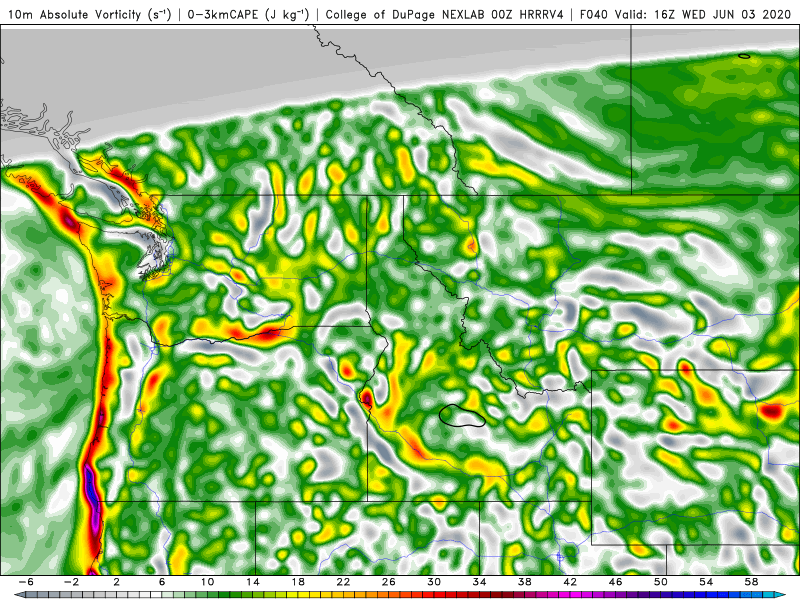
Task: Click the "50" color scale tick label
Action: pos(661,582)
